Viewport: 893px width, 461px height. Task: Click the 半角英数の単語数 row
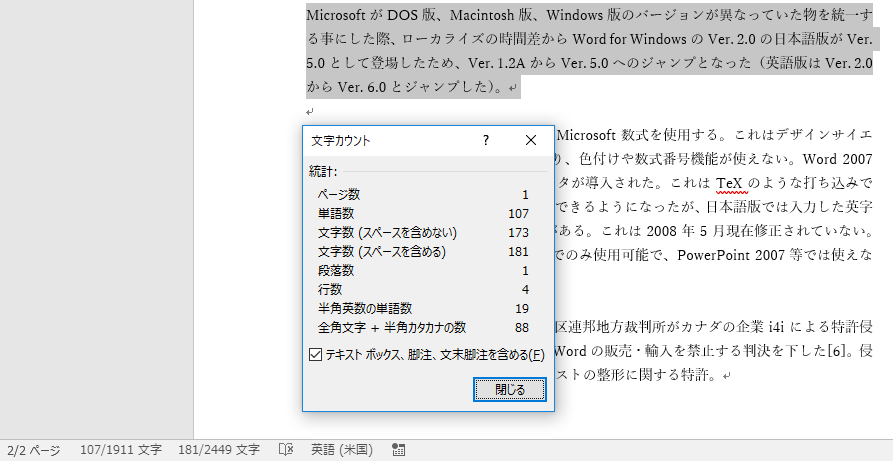pos(423,309)
